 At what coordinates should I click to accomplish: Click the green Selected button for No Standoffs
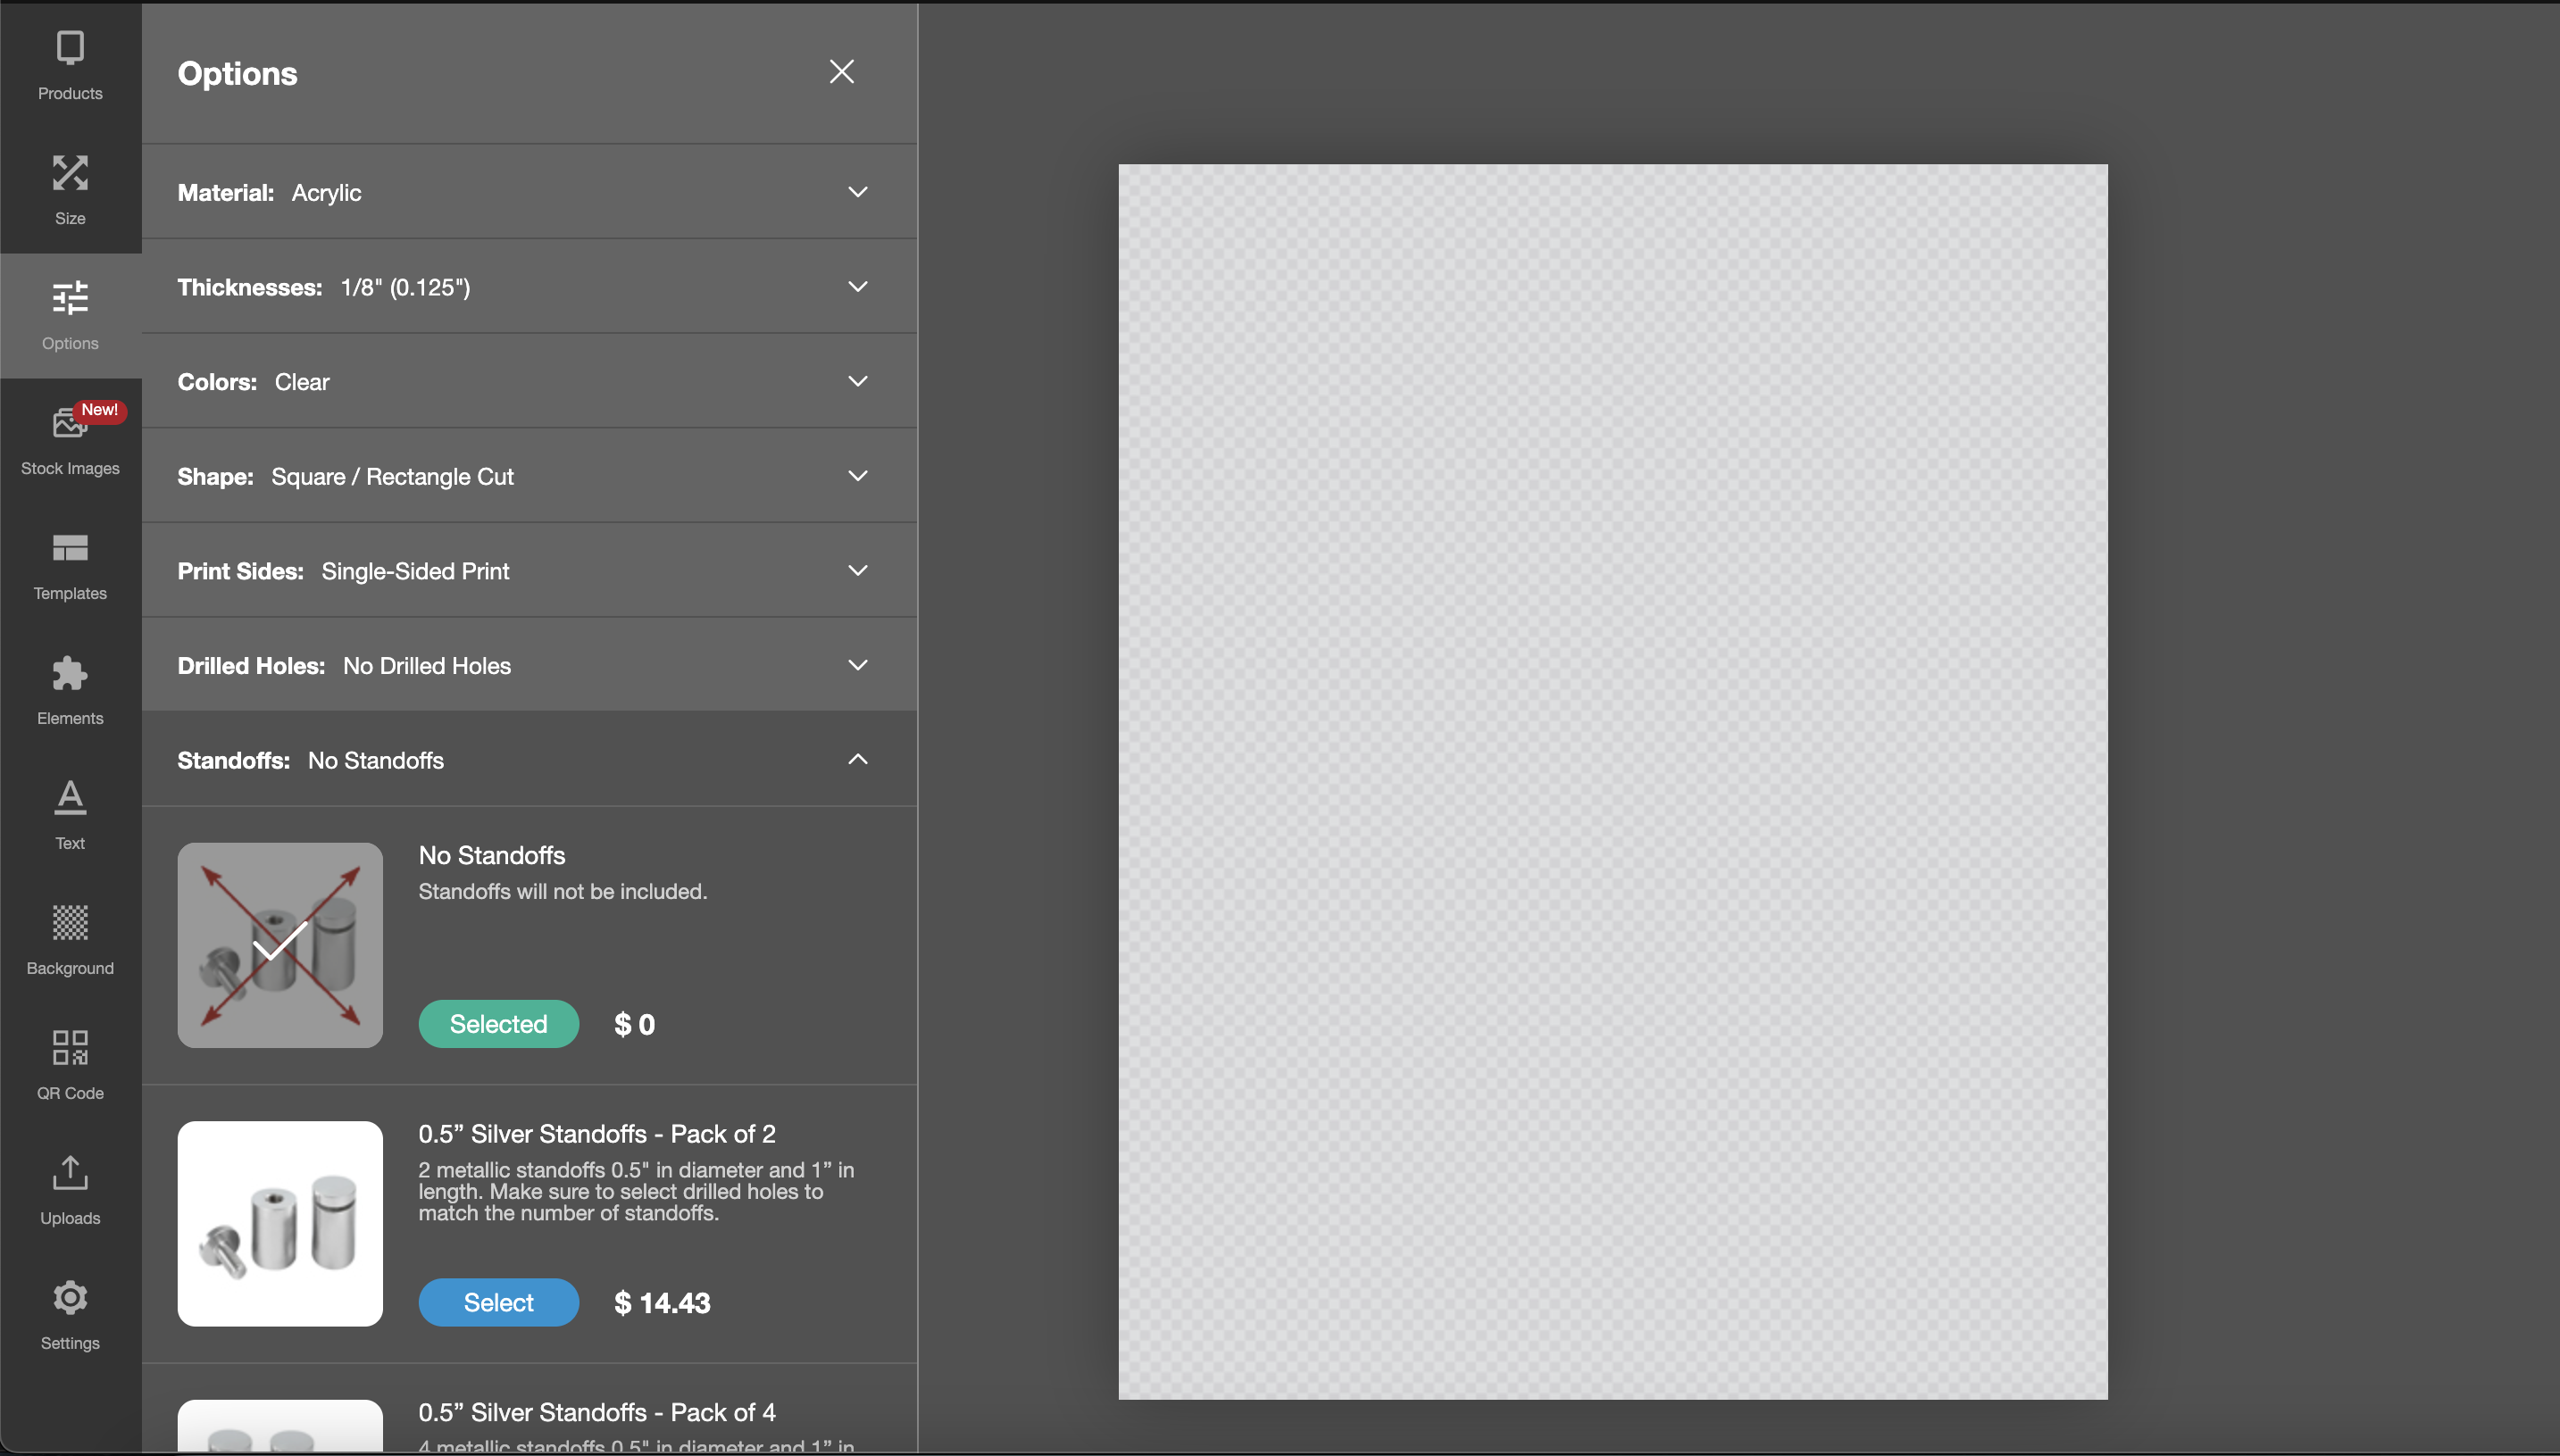(498, 1024)
